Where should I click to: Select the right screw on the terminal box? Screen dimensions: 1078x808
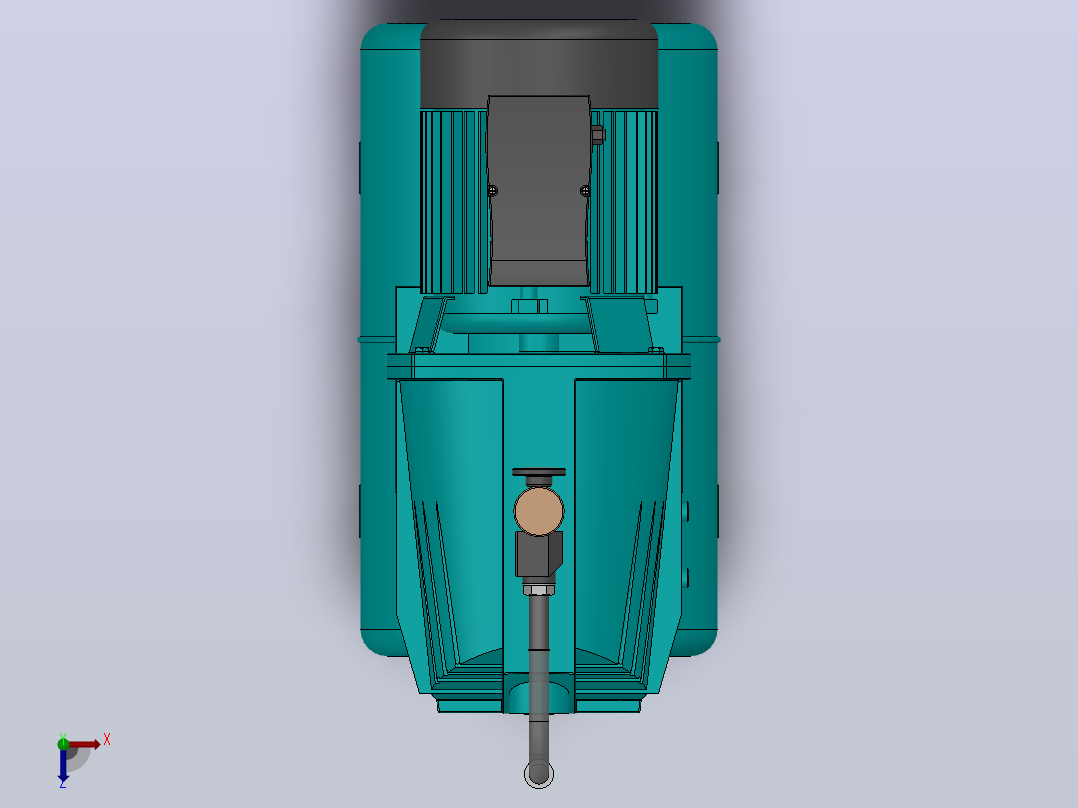coord(585,190)
